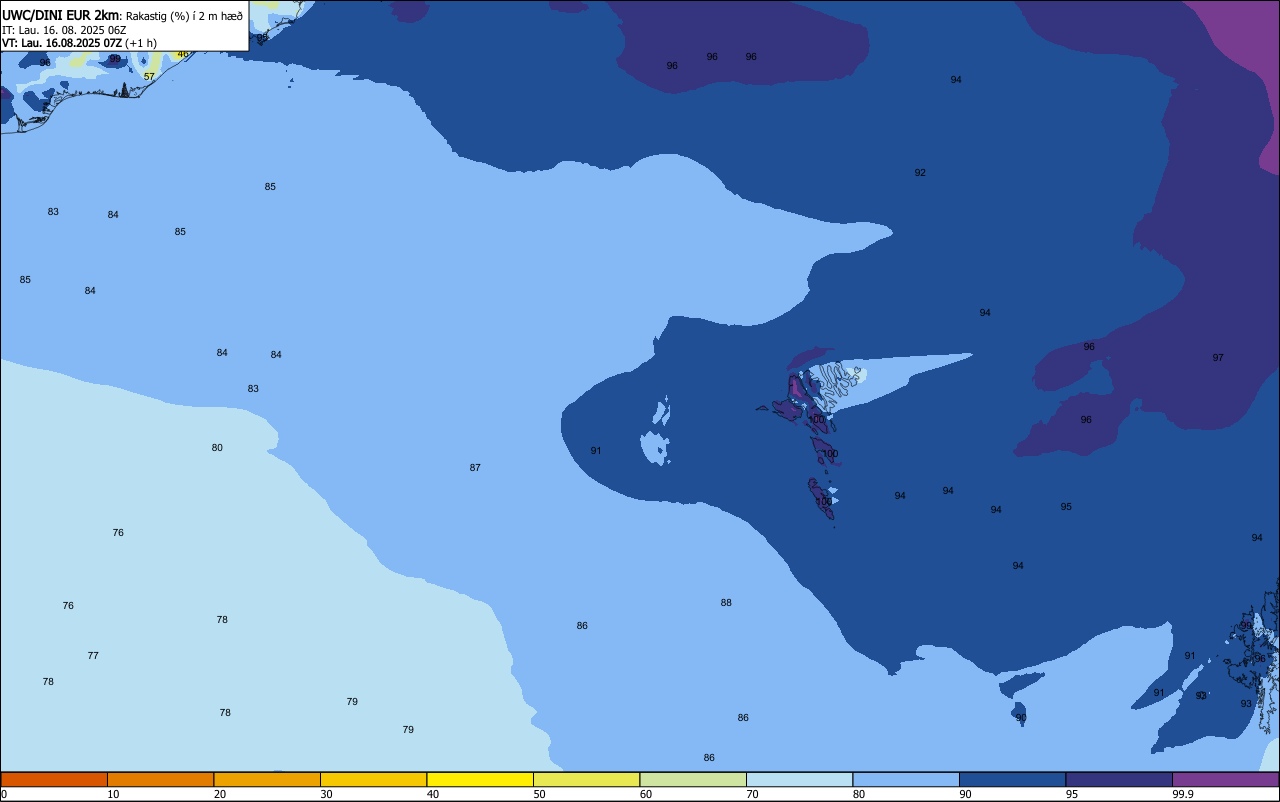Click the 'UWC/DINI EUR 2km' title text
This screenshot has height=802, width=1280.
pos(60,15)
